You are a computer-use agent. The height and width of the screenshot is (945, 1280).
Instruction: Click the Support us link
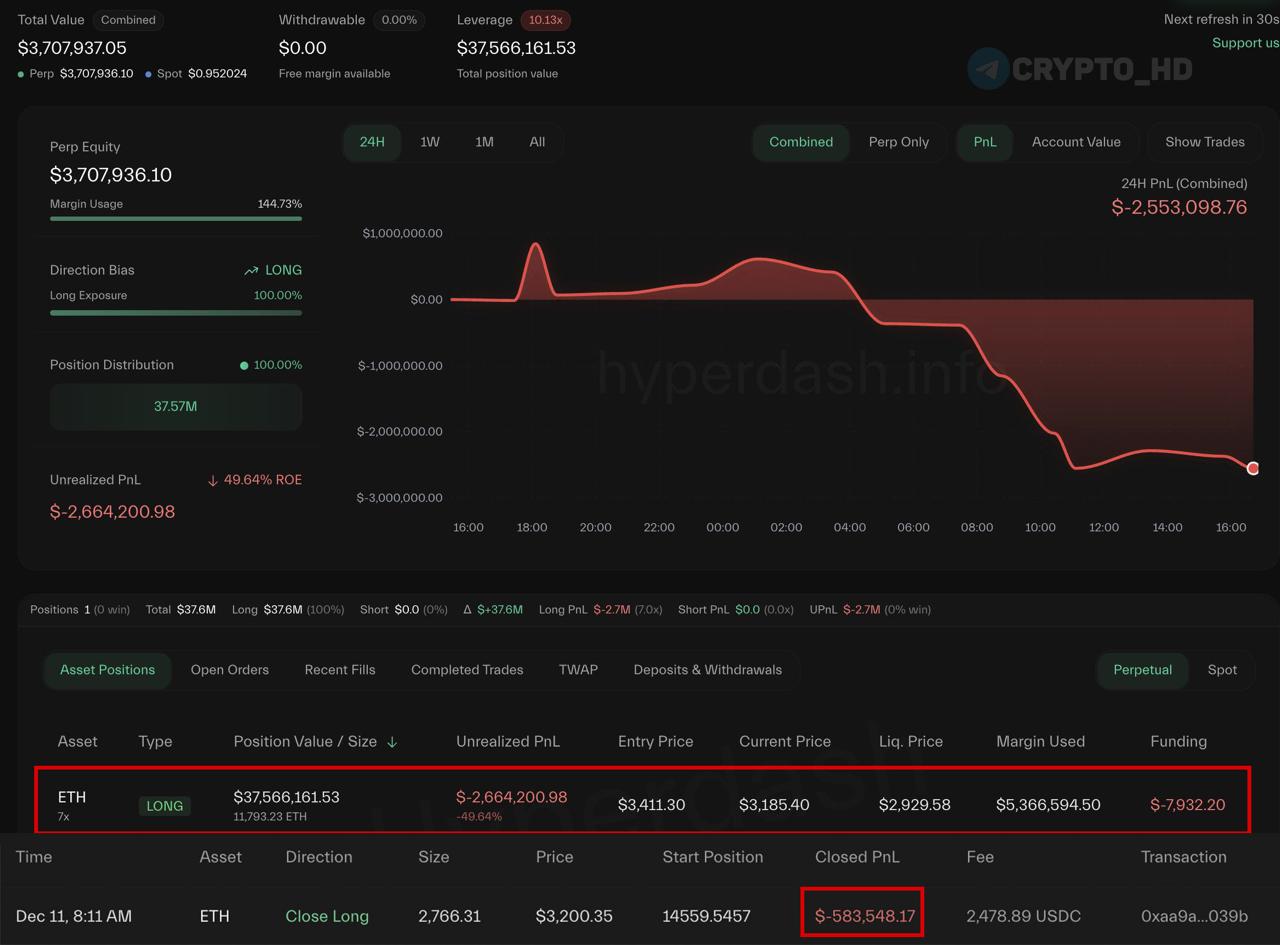(x=1245, y=43)
